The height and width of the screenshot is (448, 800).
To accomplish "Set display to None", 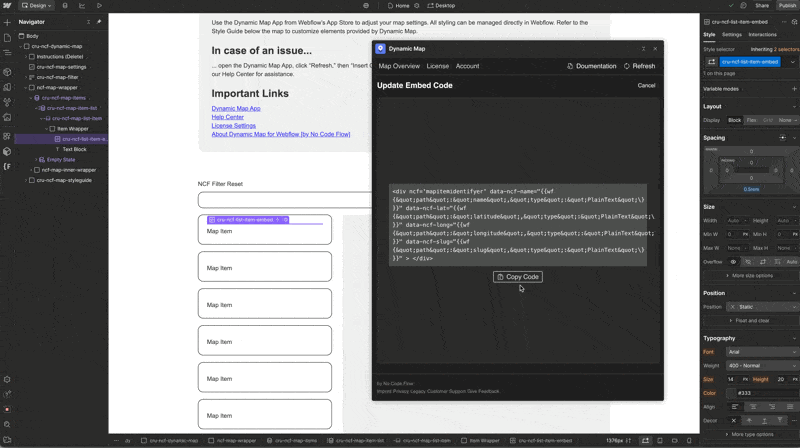I will [x=785, y=120].
